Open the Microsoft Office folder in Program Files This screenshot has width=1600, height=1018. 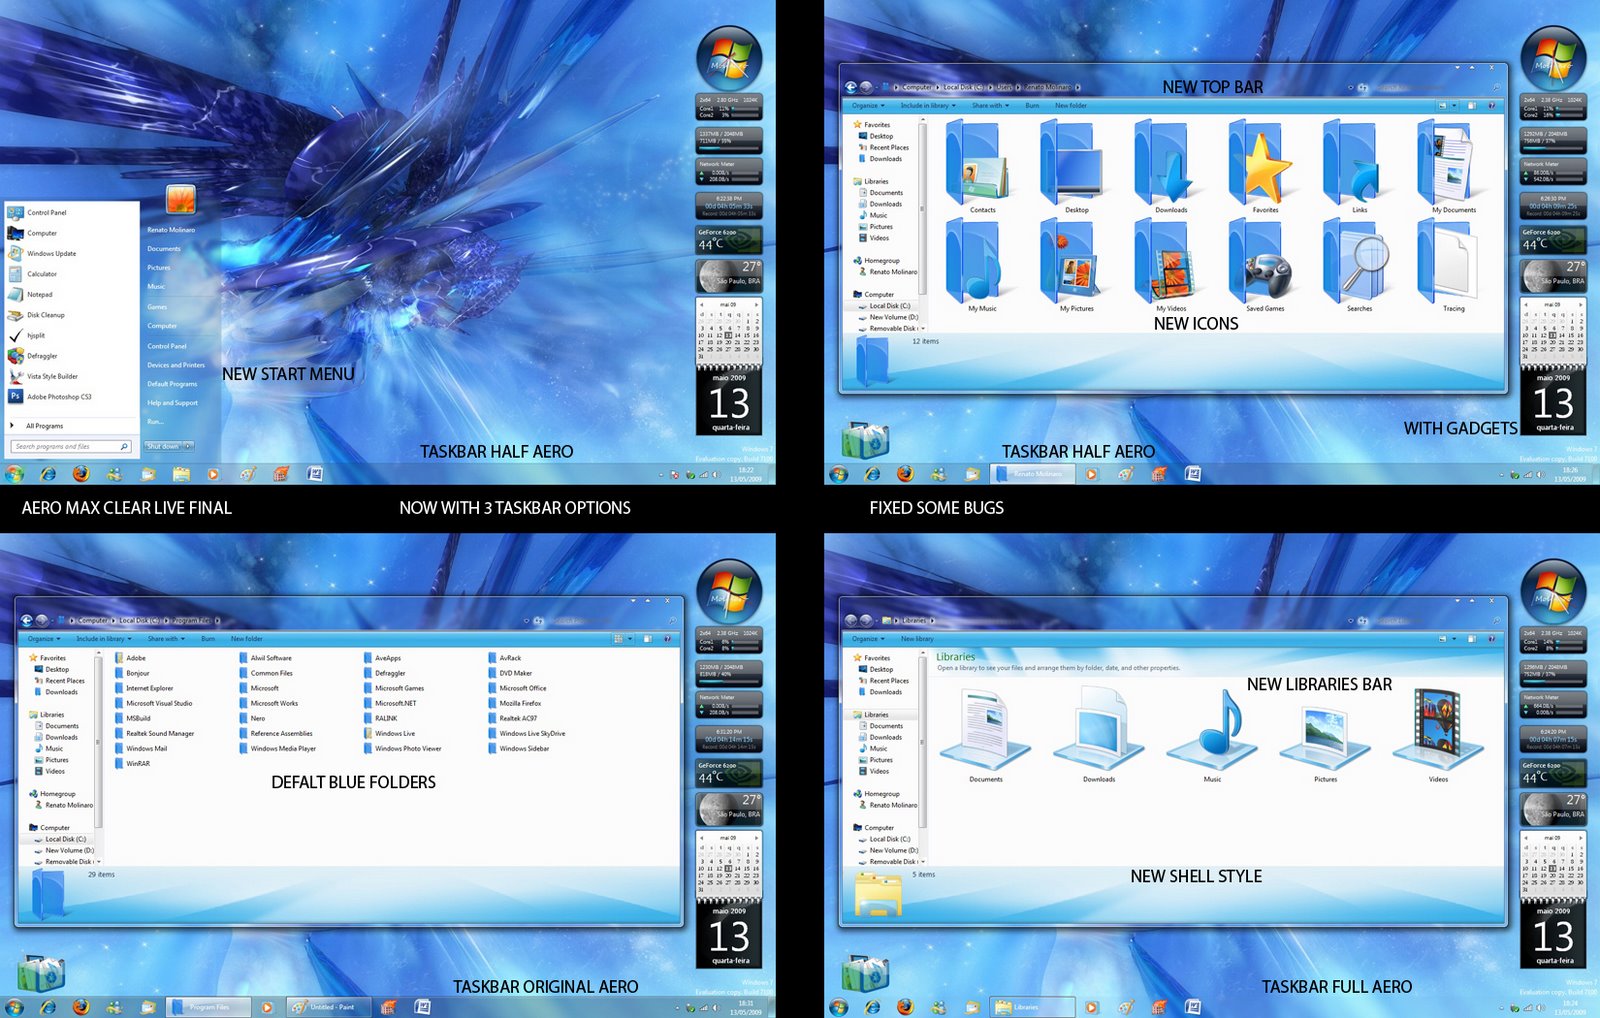click(x=517, y=688)
